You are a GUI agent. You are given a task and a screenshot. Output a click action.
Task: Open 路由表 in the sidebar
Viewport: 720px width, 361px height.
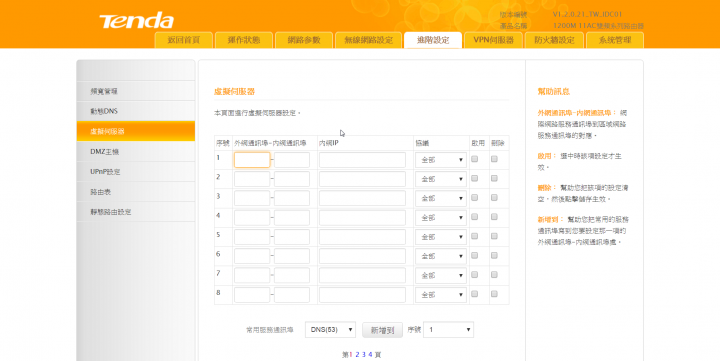pyautogui.click(x=136, y=192)
